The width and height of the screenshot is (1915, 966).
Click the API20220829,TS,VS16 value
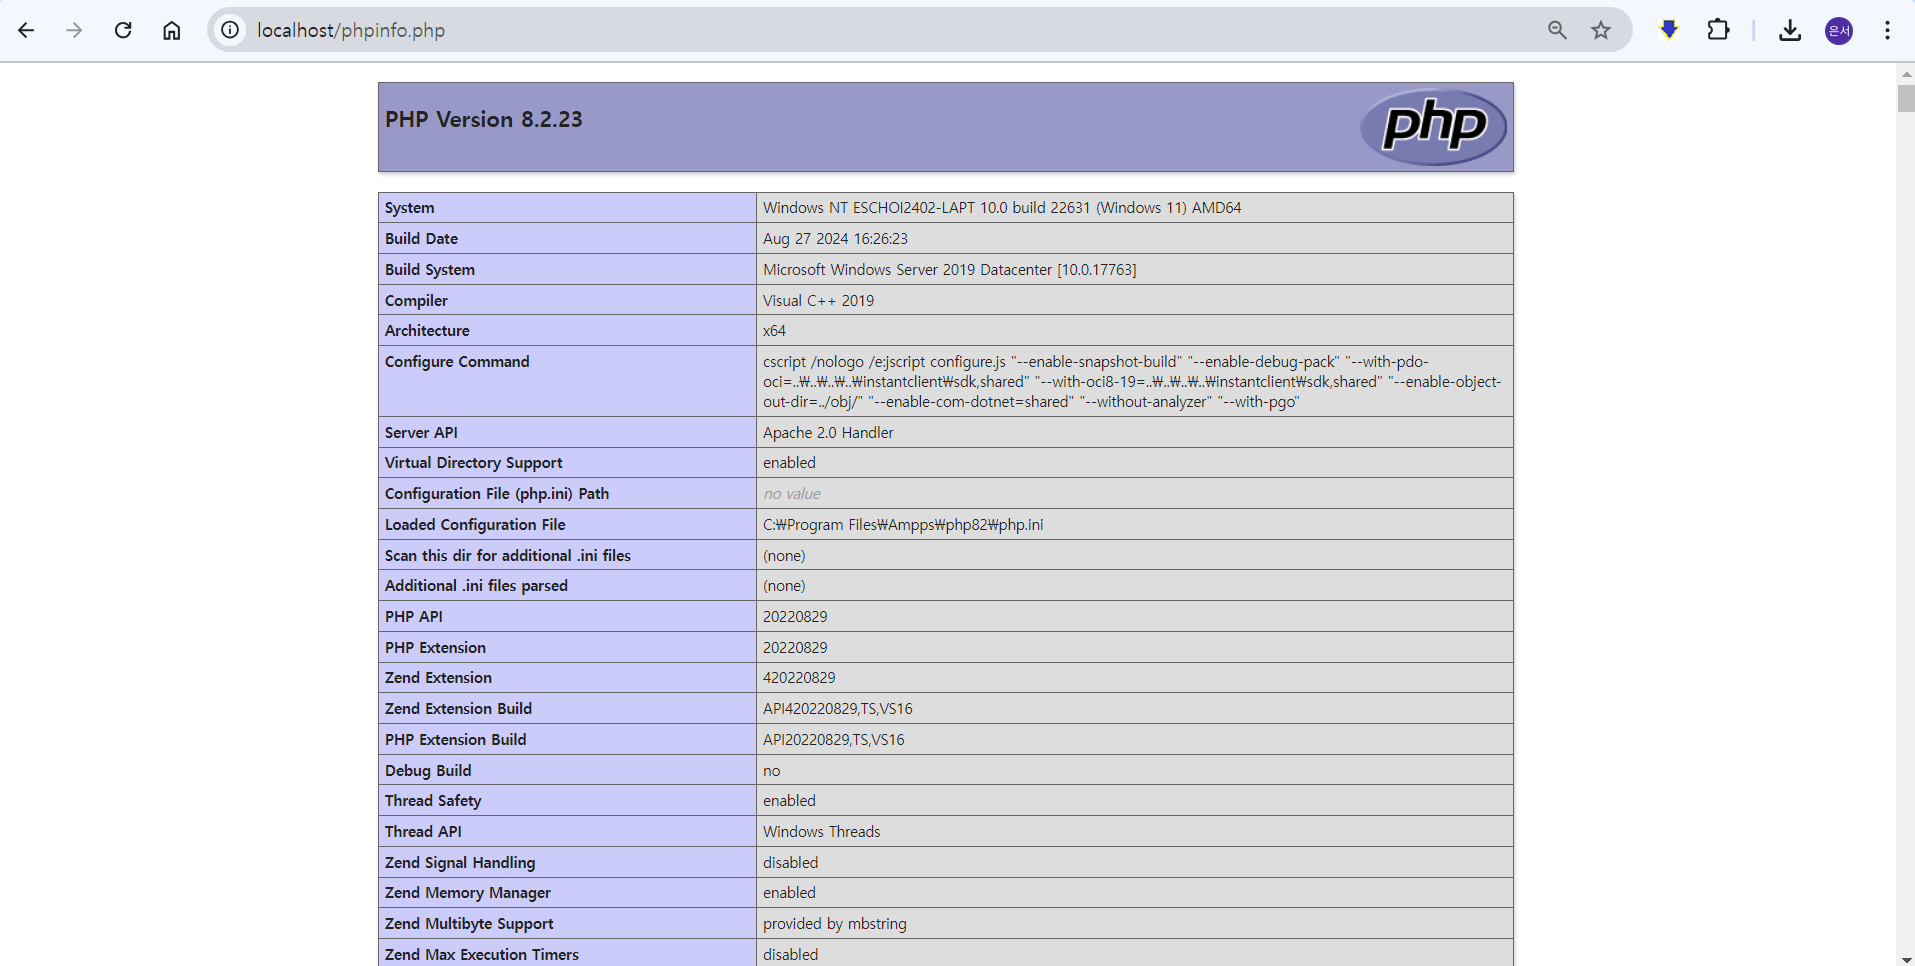pos(834,740)
